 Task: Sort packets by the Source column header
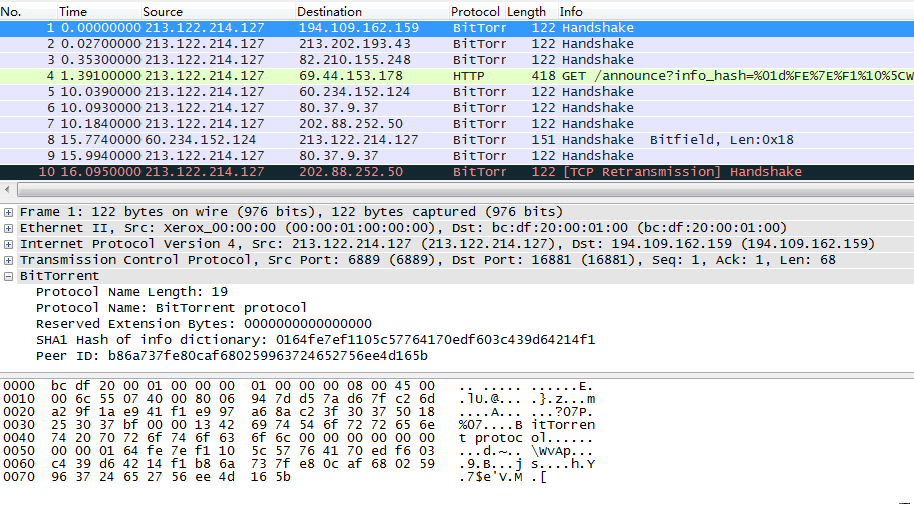click(x=217, y=12)
